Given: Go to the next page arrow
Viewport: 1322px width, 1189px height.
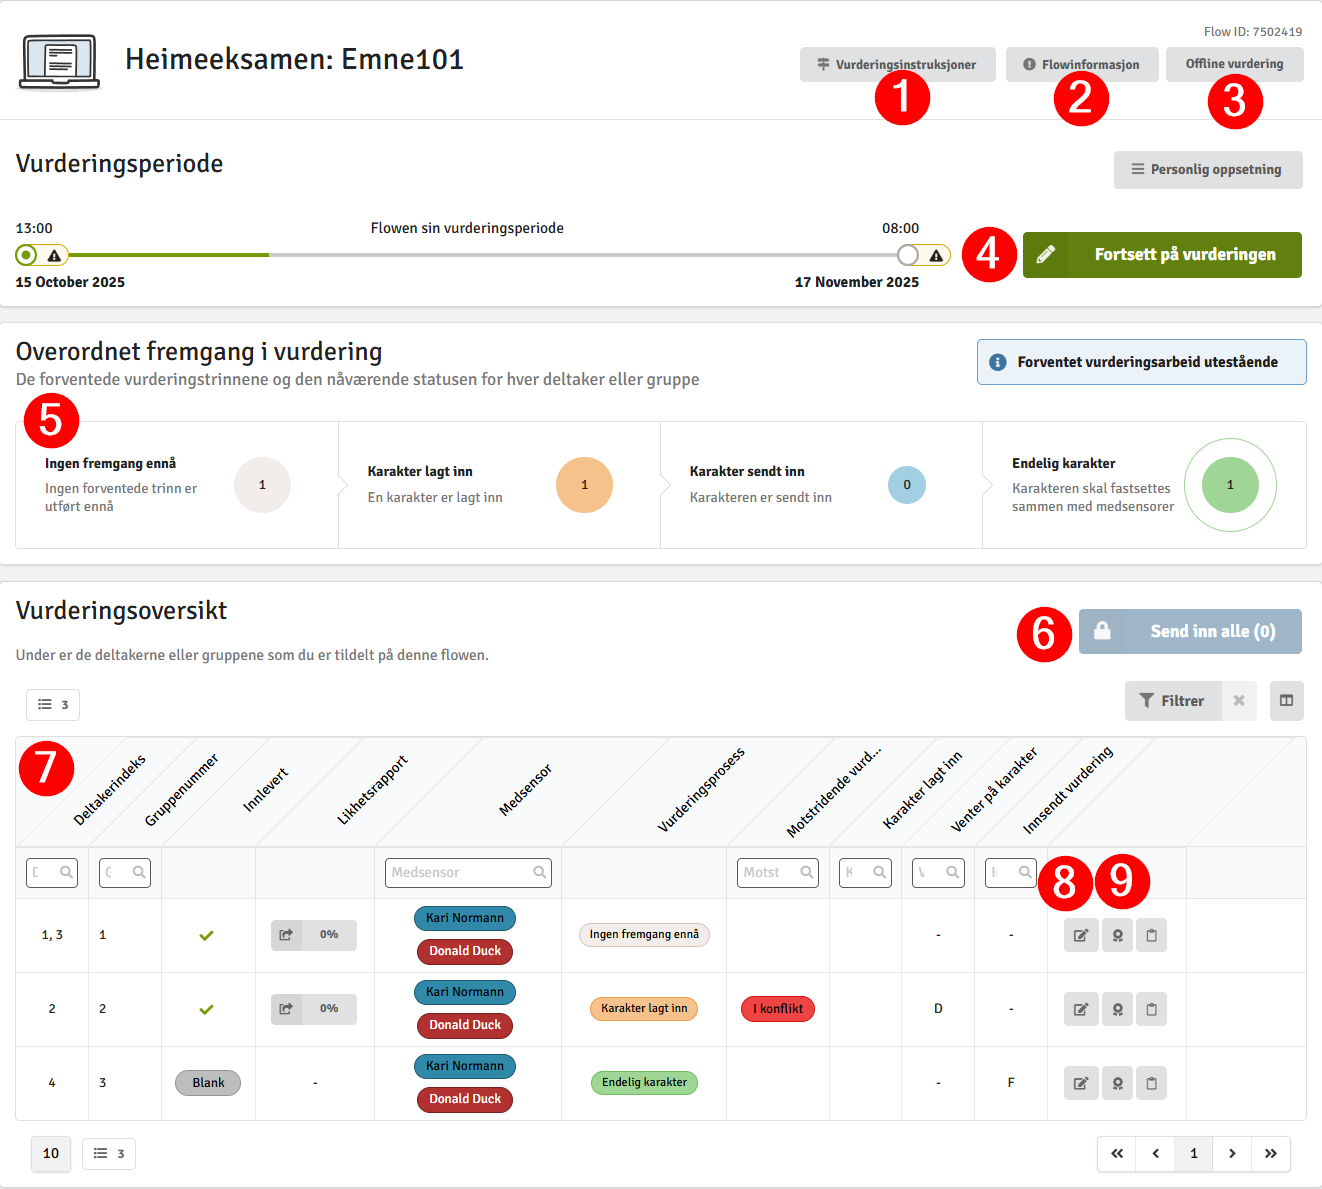Looking at the screenshot, I should click(1232, 1153).
